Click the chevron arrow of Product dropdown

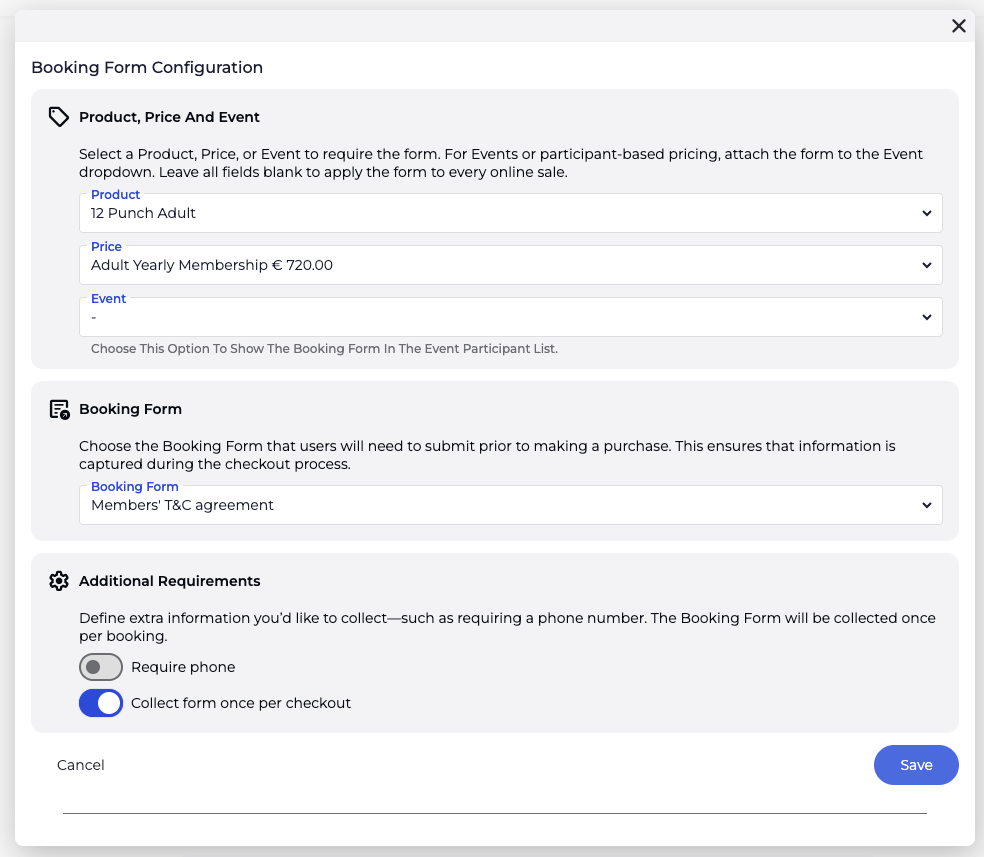(927, 213)
